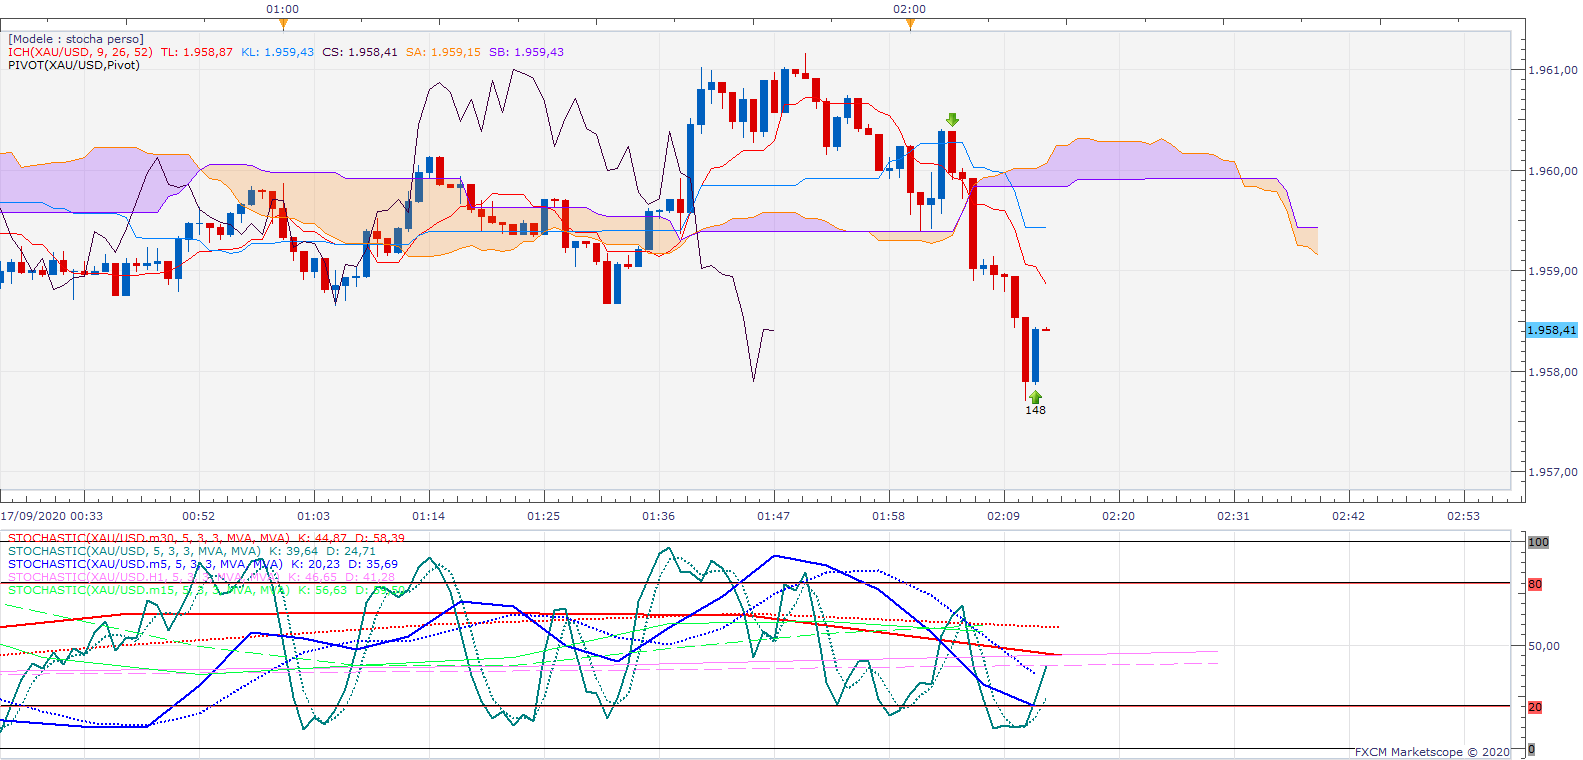Select the green STOCHASTIC m15 indicator label
The image size is (1583, 760).
(x=149, y=590)
